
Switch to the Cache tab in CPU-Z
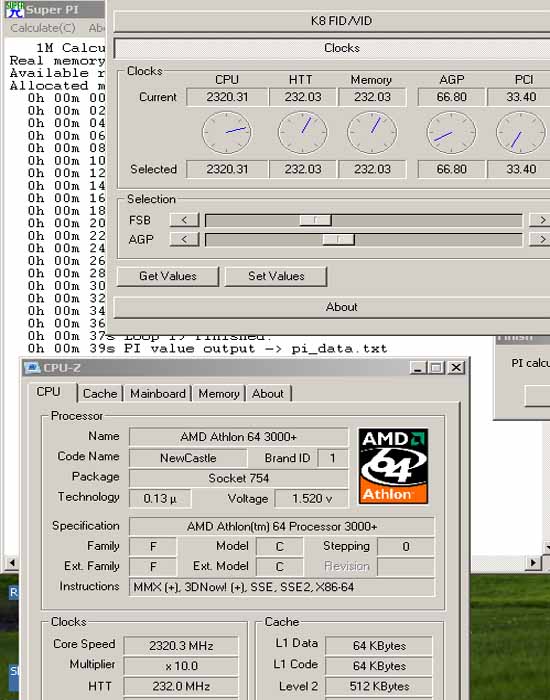100,393
